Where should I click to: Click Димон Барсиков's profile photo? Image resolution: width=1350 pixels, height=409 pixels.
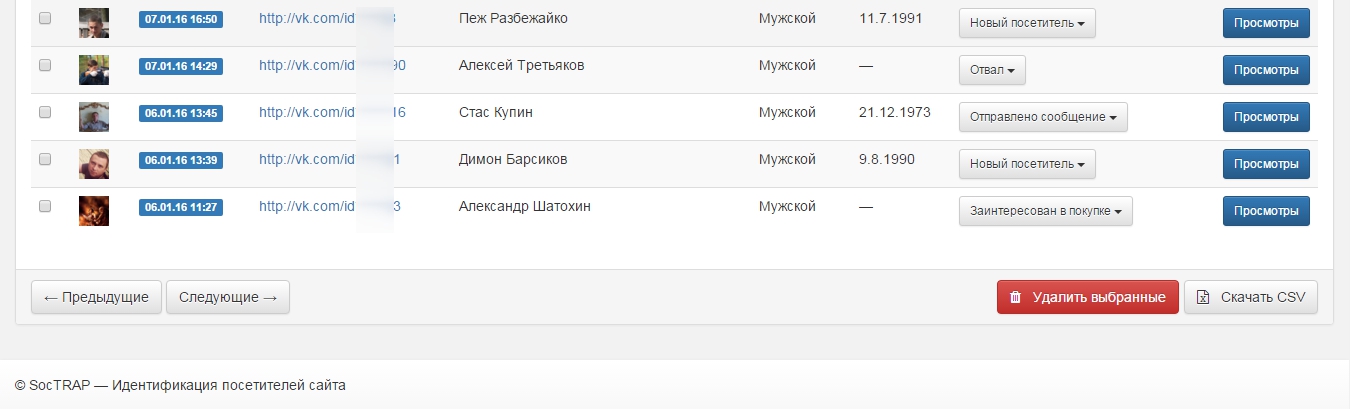(94, 164)
